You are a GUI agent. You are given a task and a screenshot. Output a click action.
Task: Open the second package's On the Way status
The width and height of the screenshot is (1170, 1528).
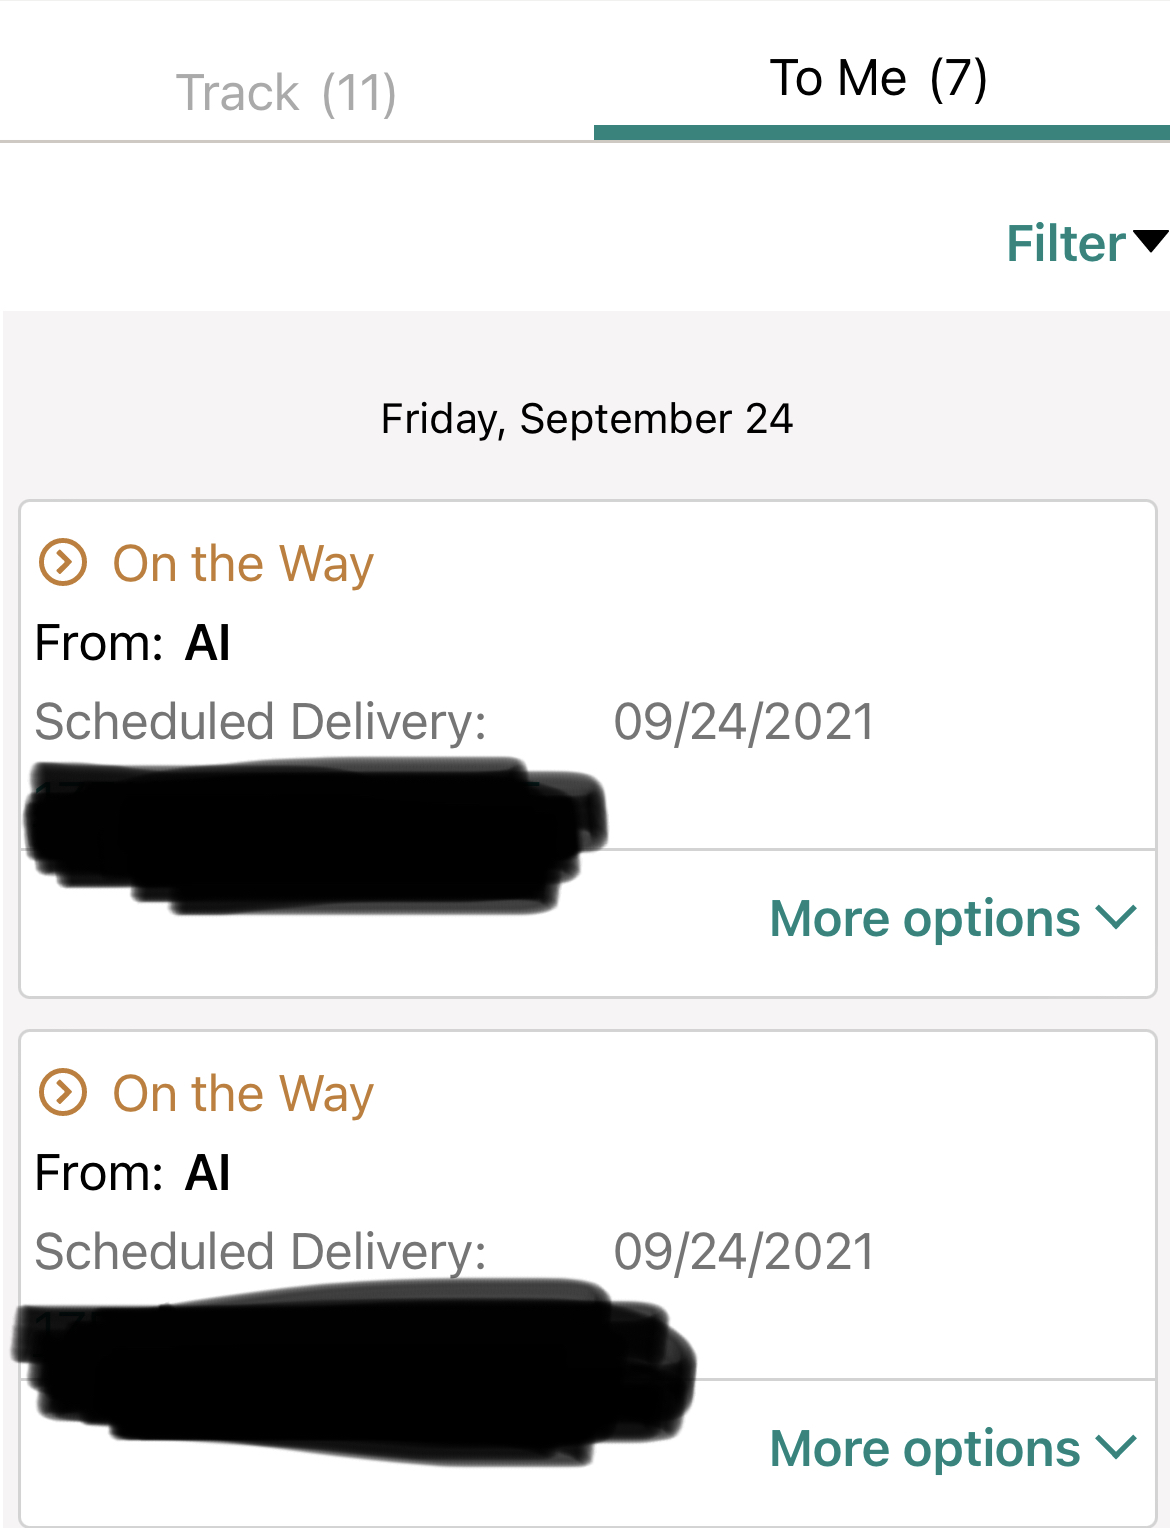[243, 1093]
